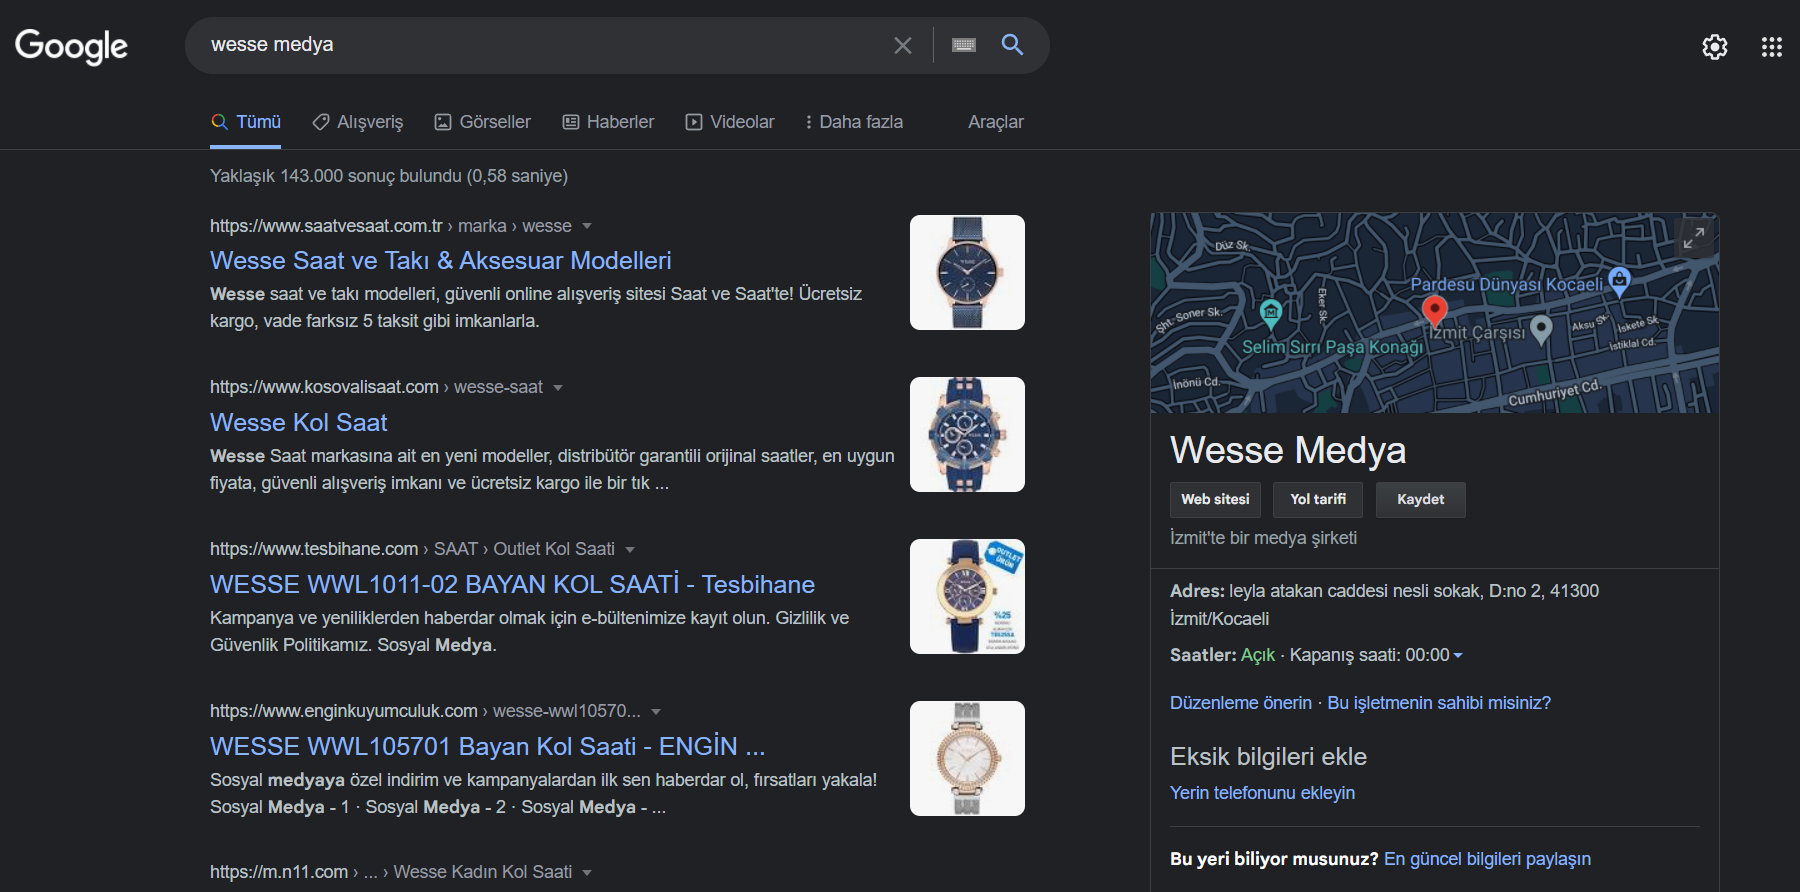
Task: Click the Web sitesi button
Action: click(1215, 499)
